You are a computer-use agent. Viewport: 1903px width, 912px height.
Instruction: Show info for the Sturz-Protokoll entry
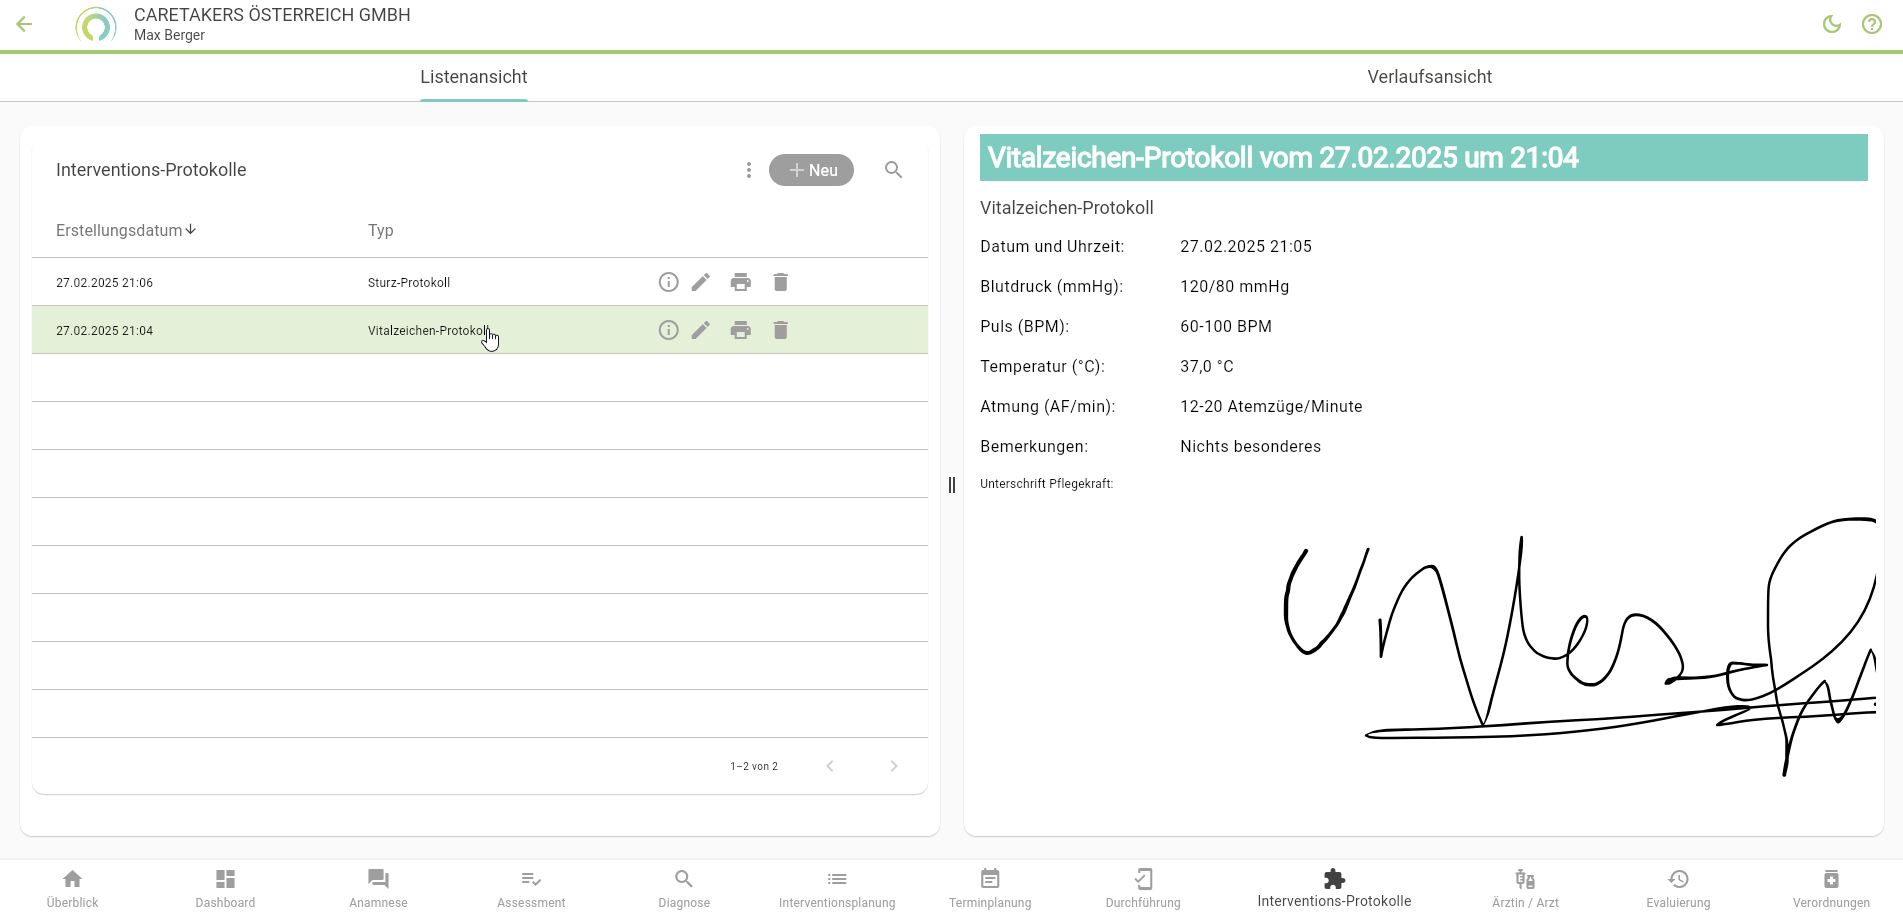tap(668, 282)
